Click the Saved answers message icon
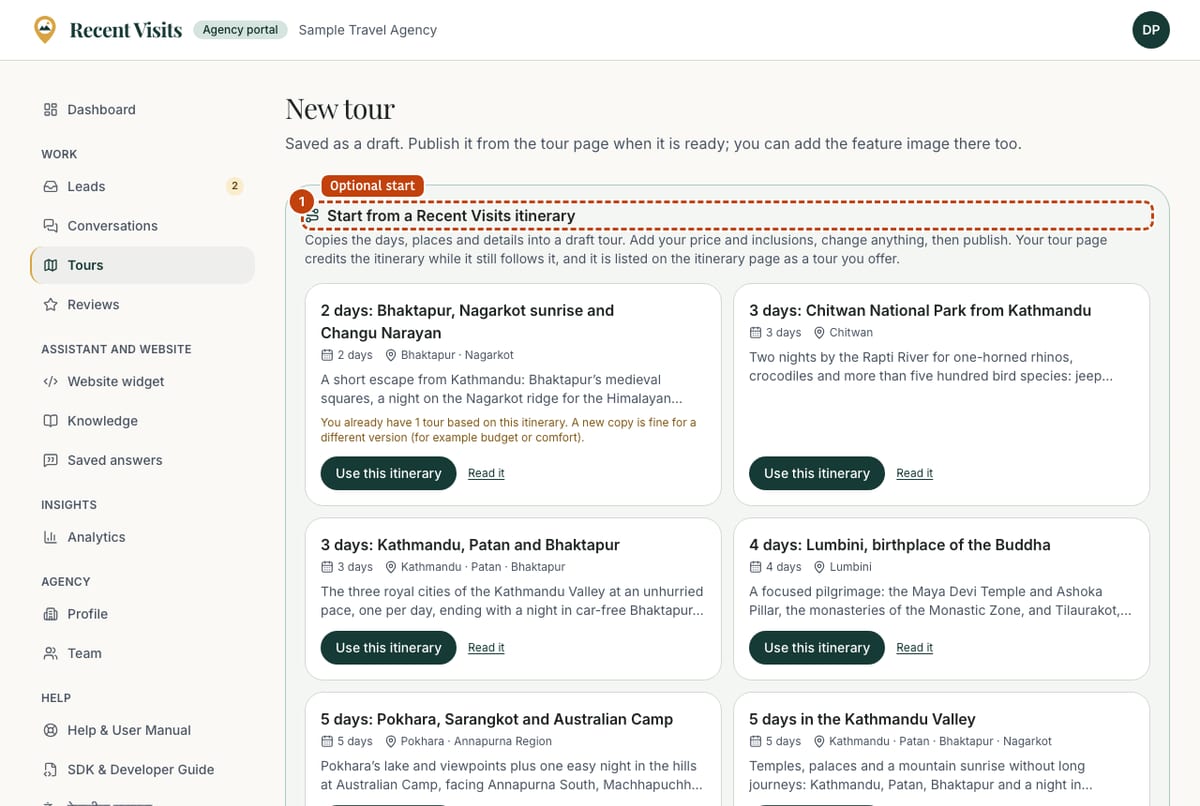This screenshot has width=1200, height=806. 50,461
